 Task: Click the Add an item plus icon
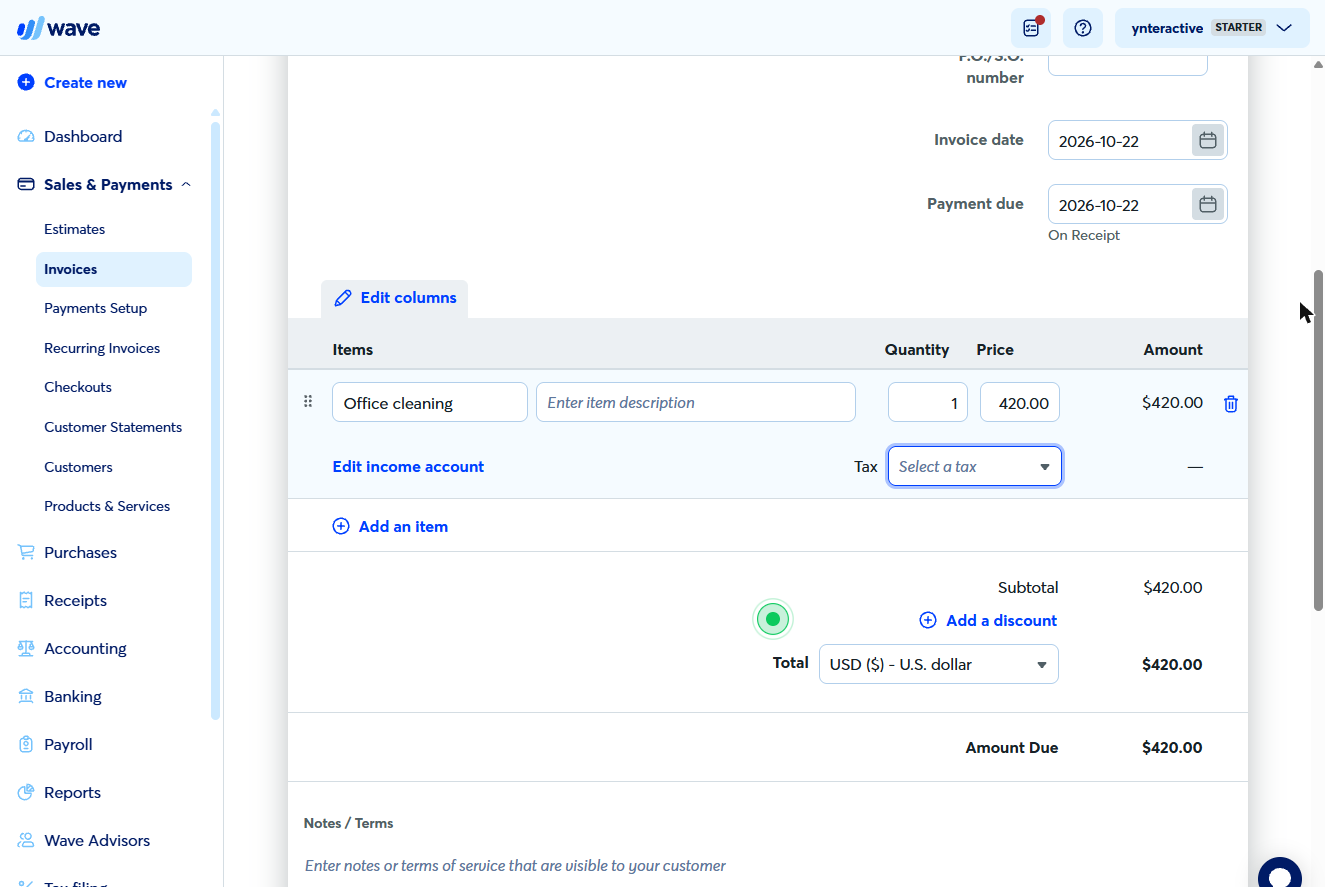click(341, 526)
